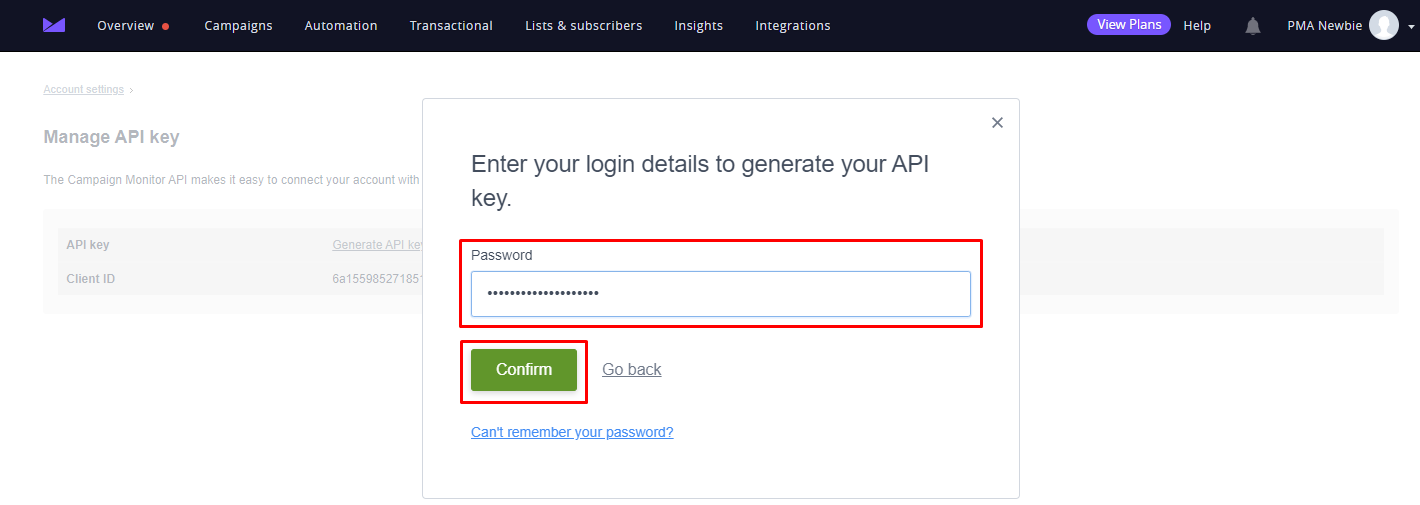Open the Automation menu item

point(341,25)
